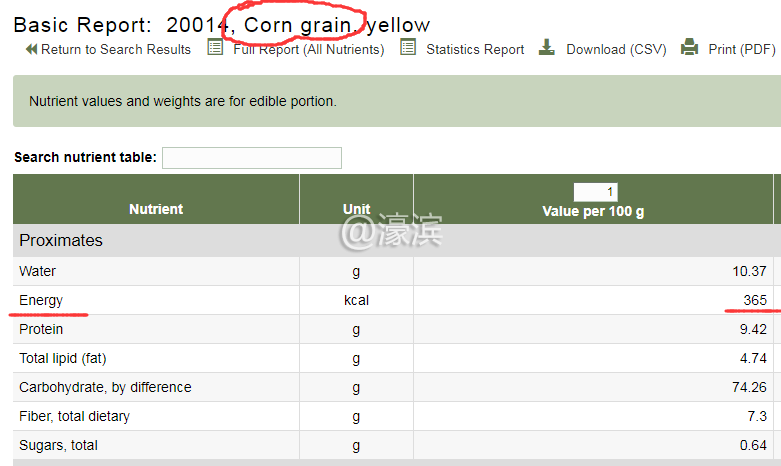Focus the Search nutrient table field
This screenshot has width=781, height=466.
click(252, 158)
